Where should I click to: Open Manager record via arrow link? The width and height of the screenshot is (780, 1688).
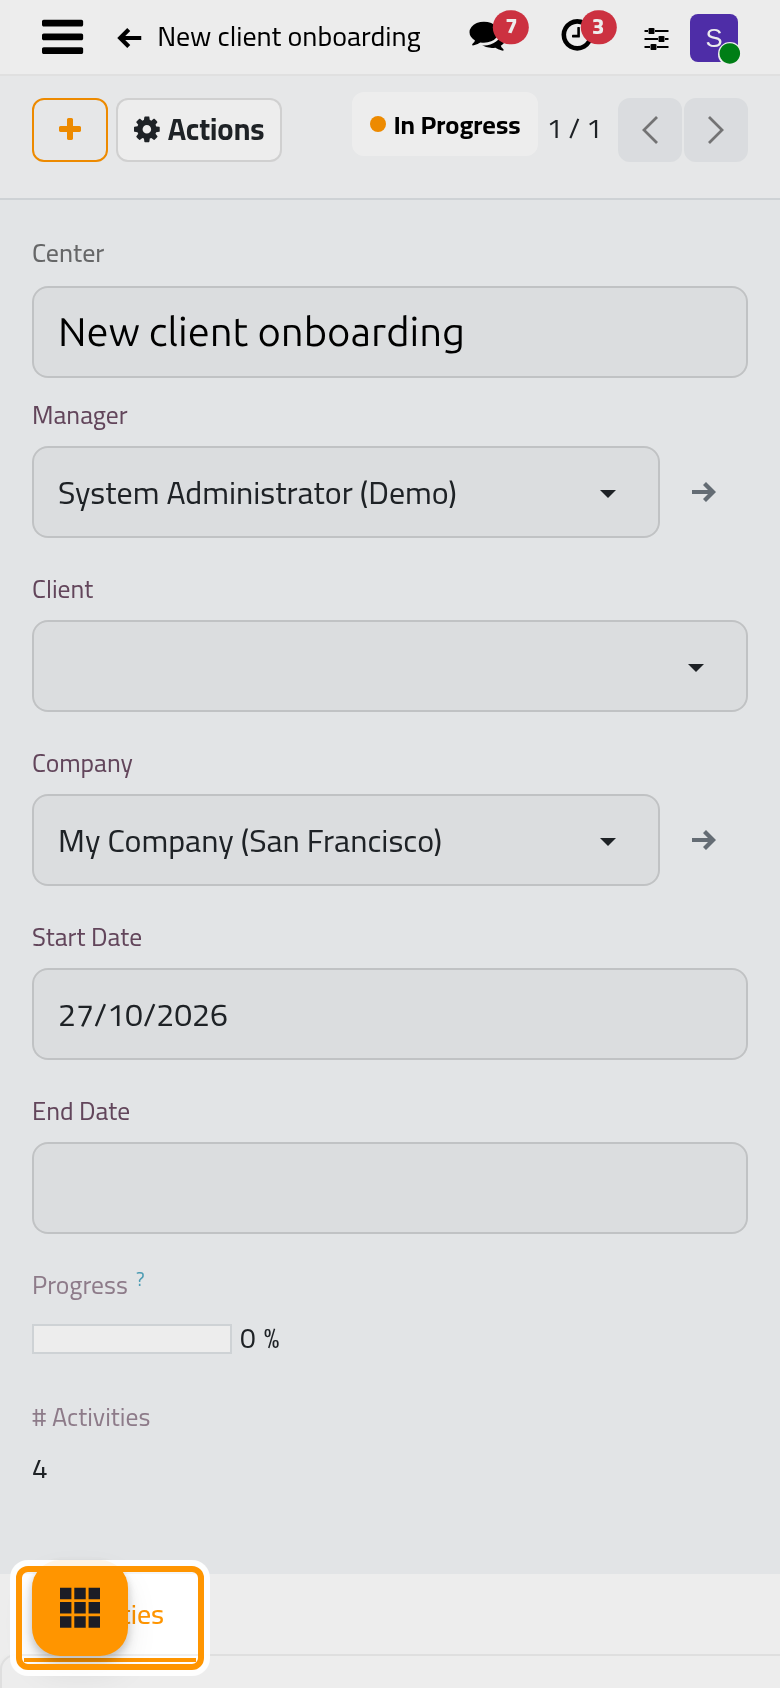click(x=704, y=492)
